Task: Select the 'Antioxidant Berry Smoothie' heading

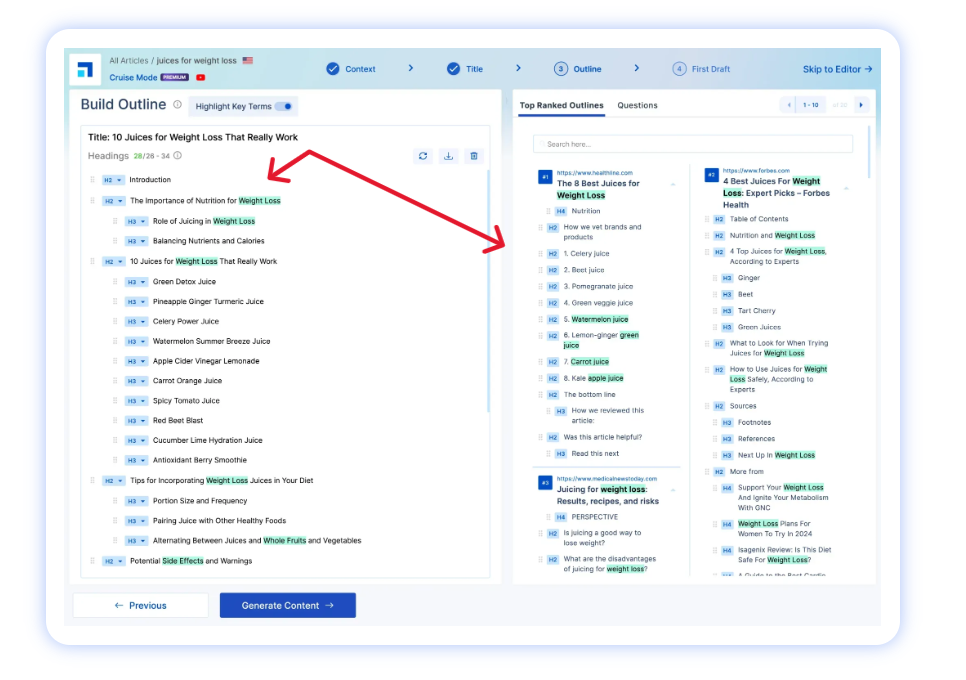Action: (200, 460)
